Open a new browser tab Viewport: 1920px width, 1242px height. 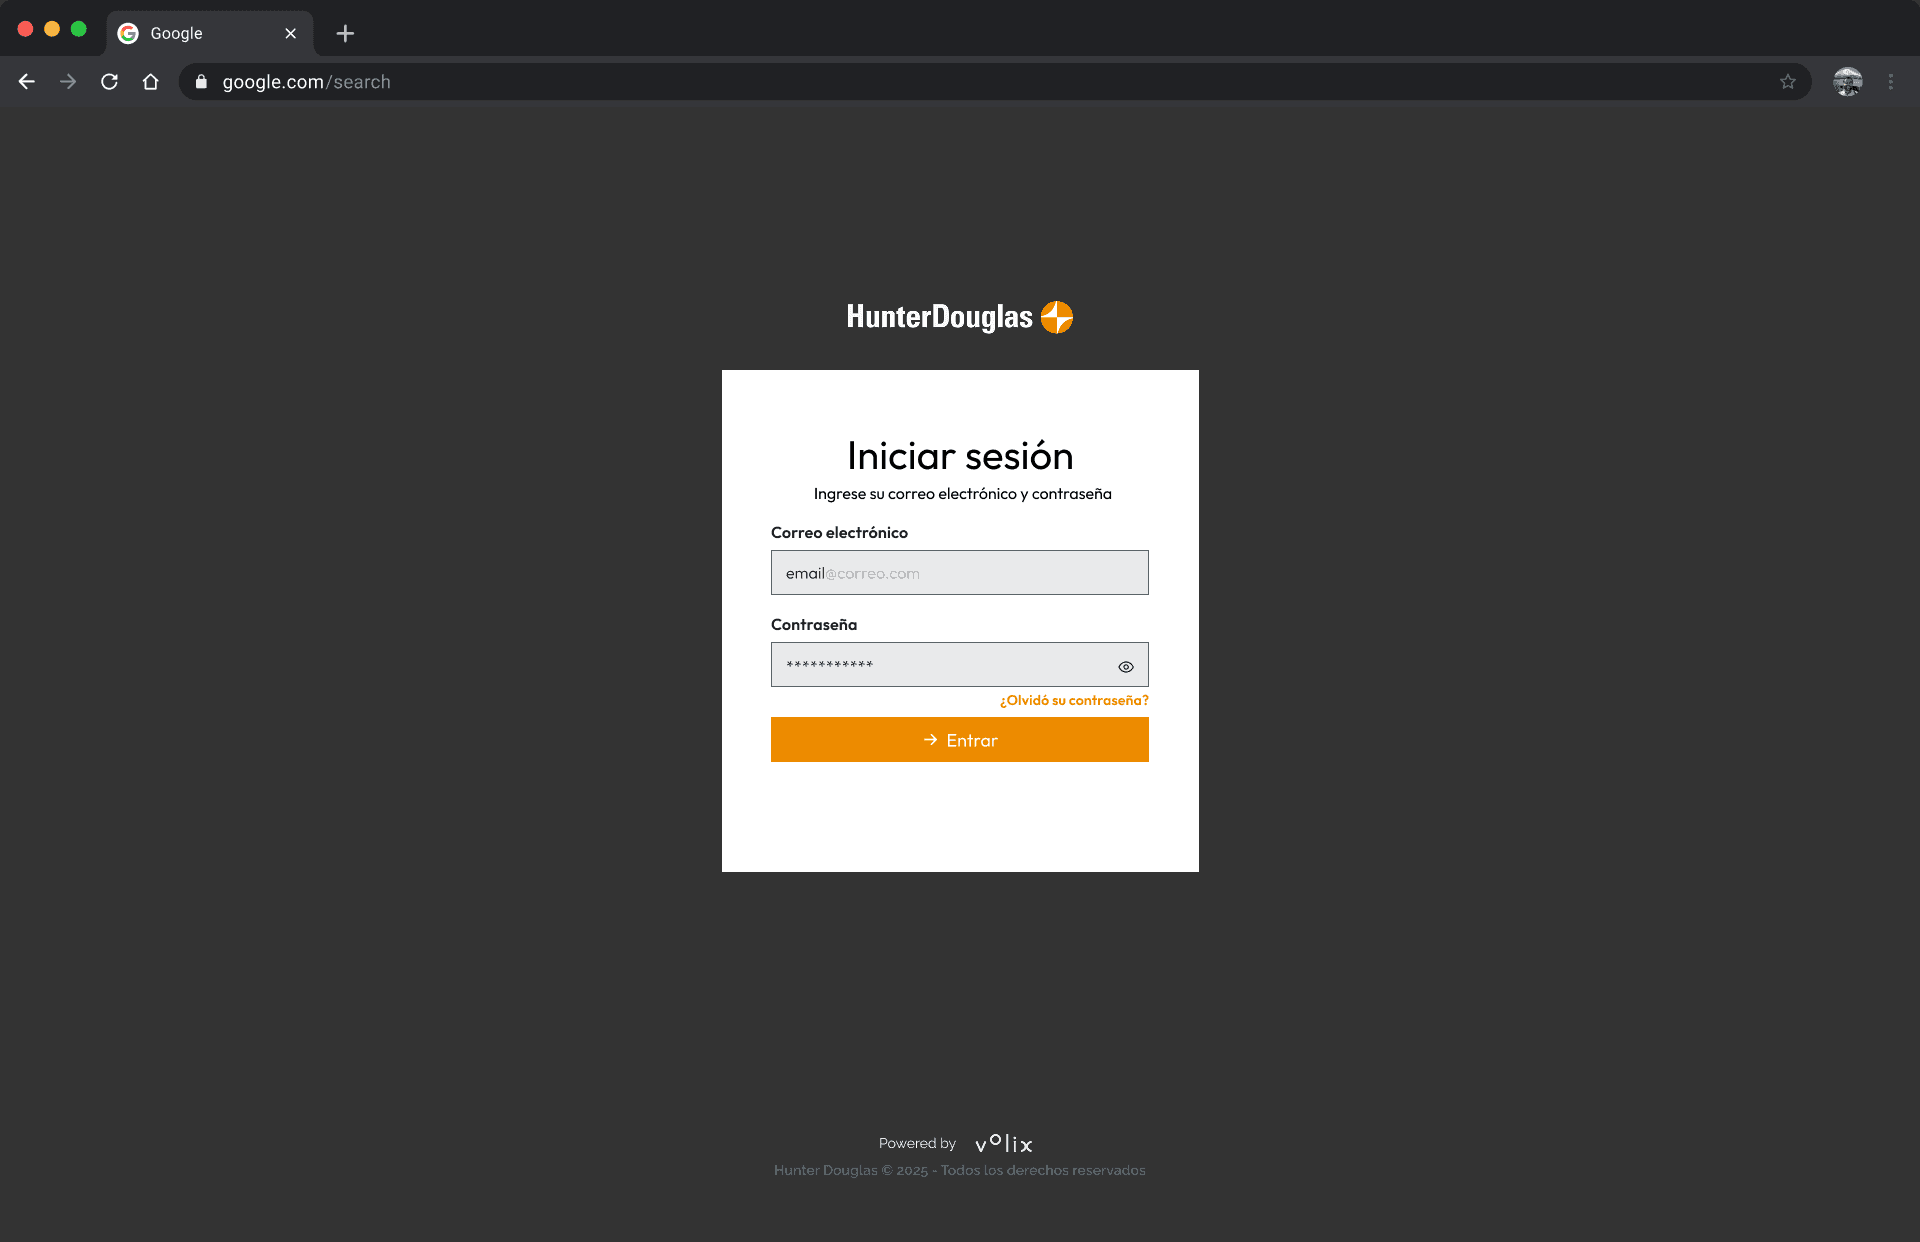(x=345, y=33)
